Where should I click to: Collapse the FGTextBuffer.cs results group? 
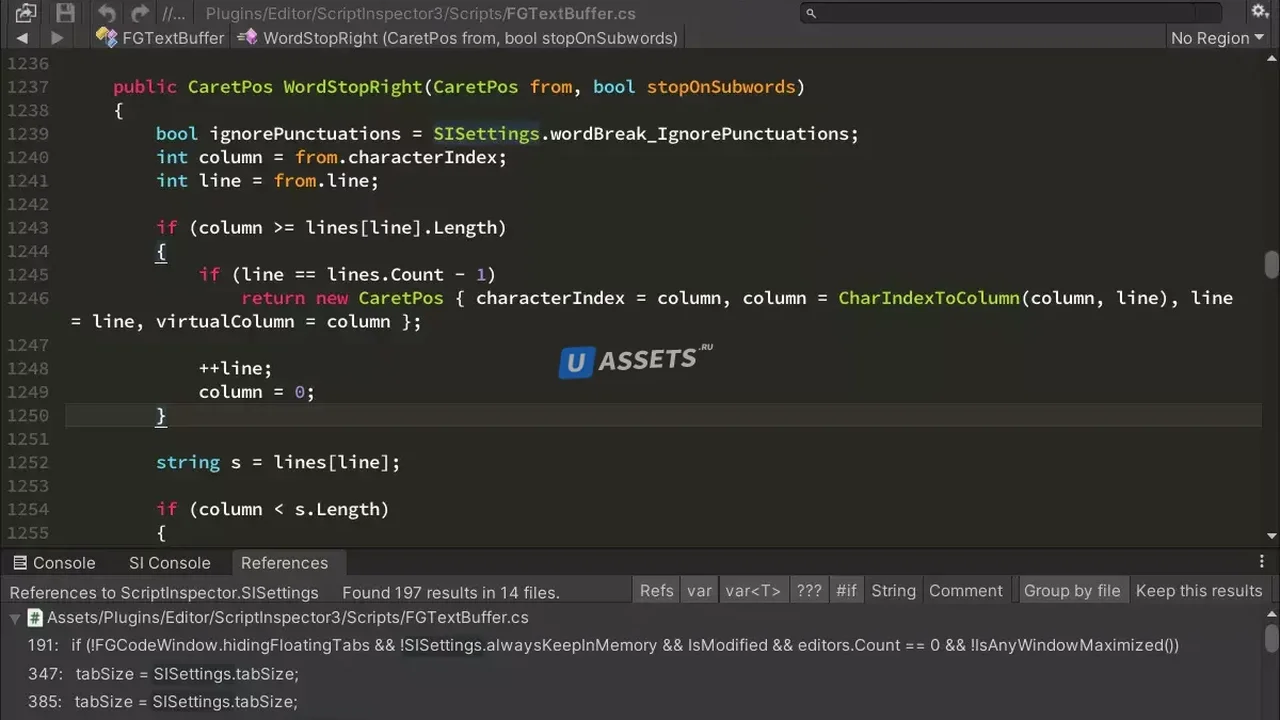point(14,618)
